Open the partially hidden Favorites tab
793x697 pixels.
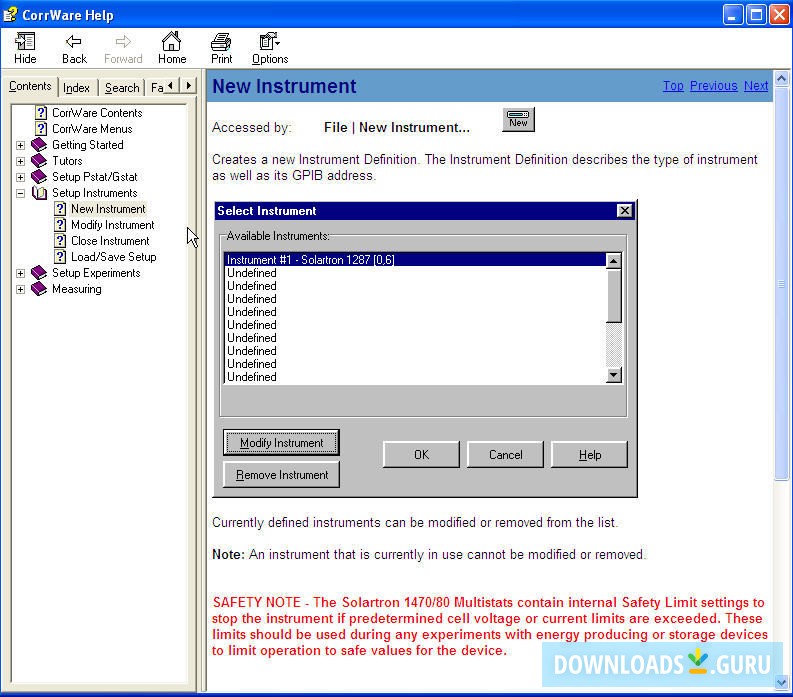[x=156, y=88]
